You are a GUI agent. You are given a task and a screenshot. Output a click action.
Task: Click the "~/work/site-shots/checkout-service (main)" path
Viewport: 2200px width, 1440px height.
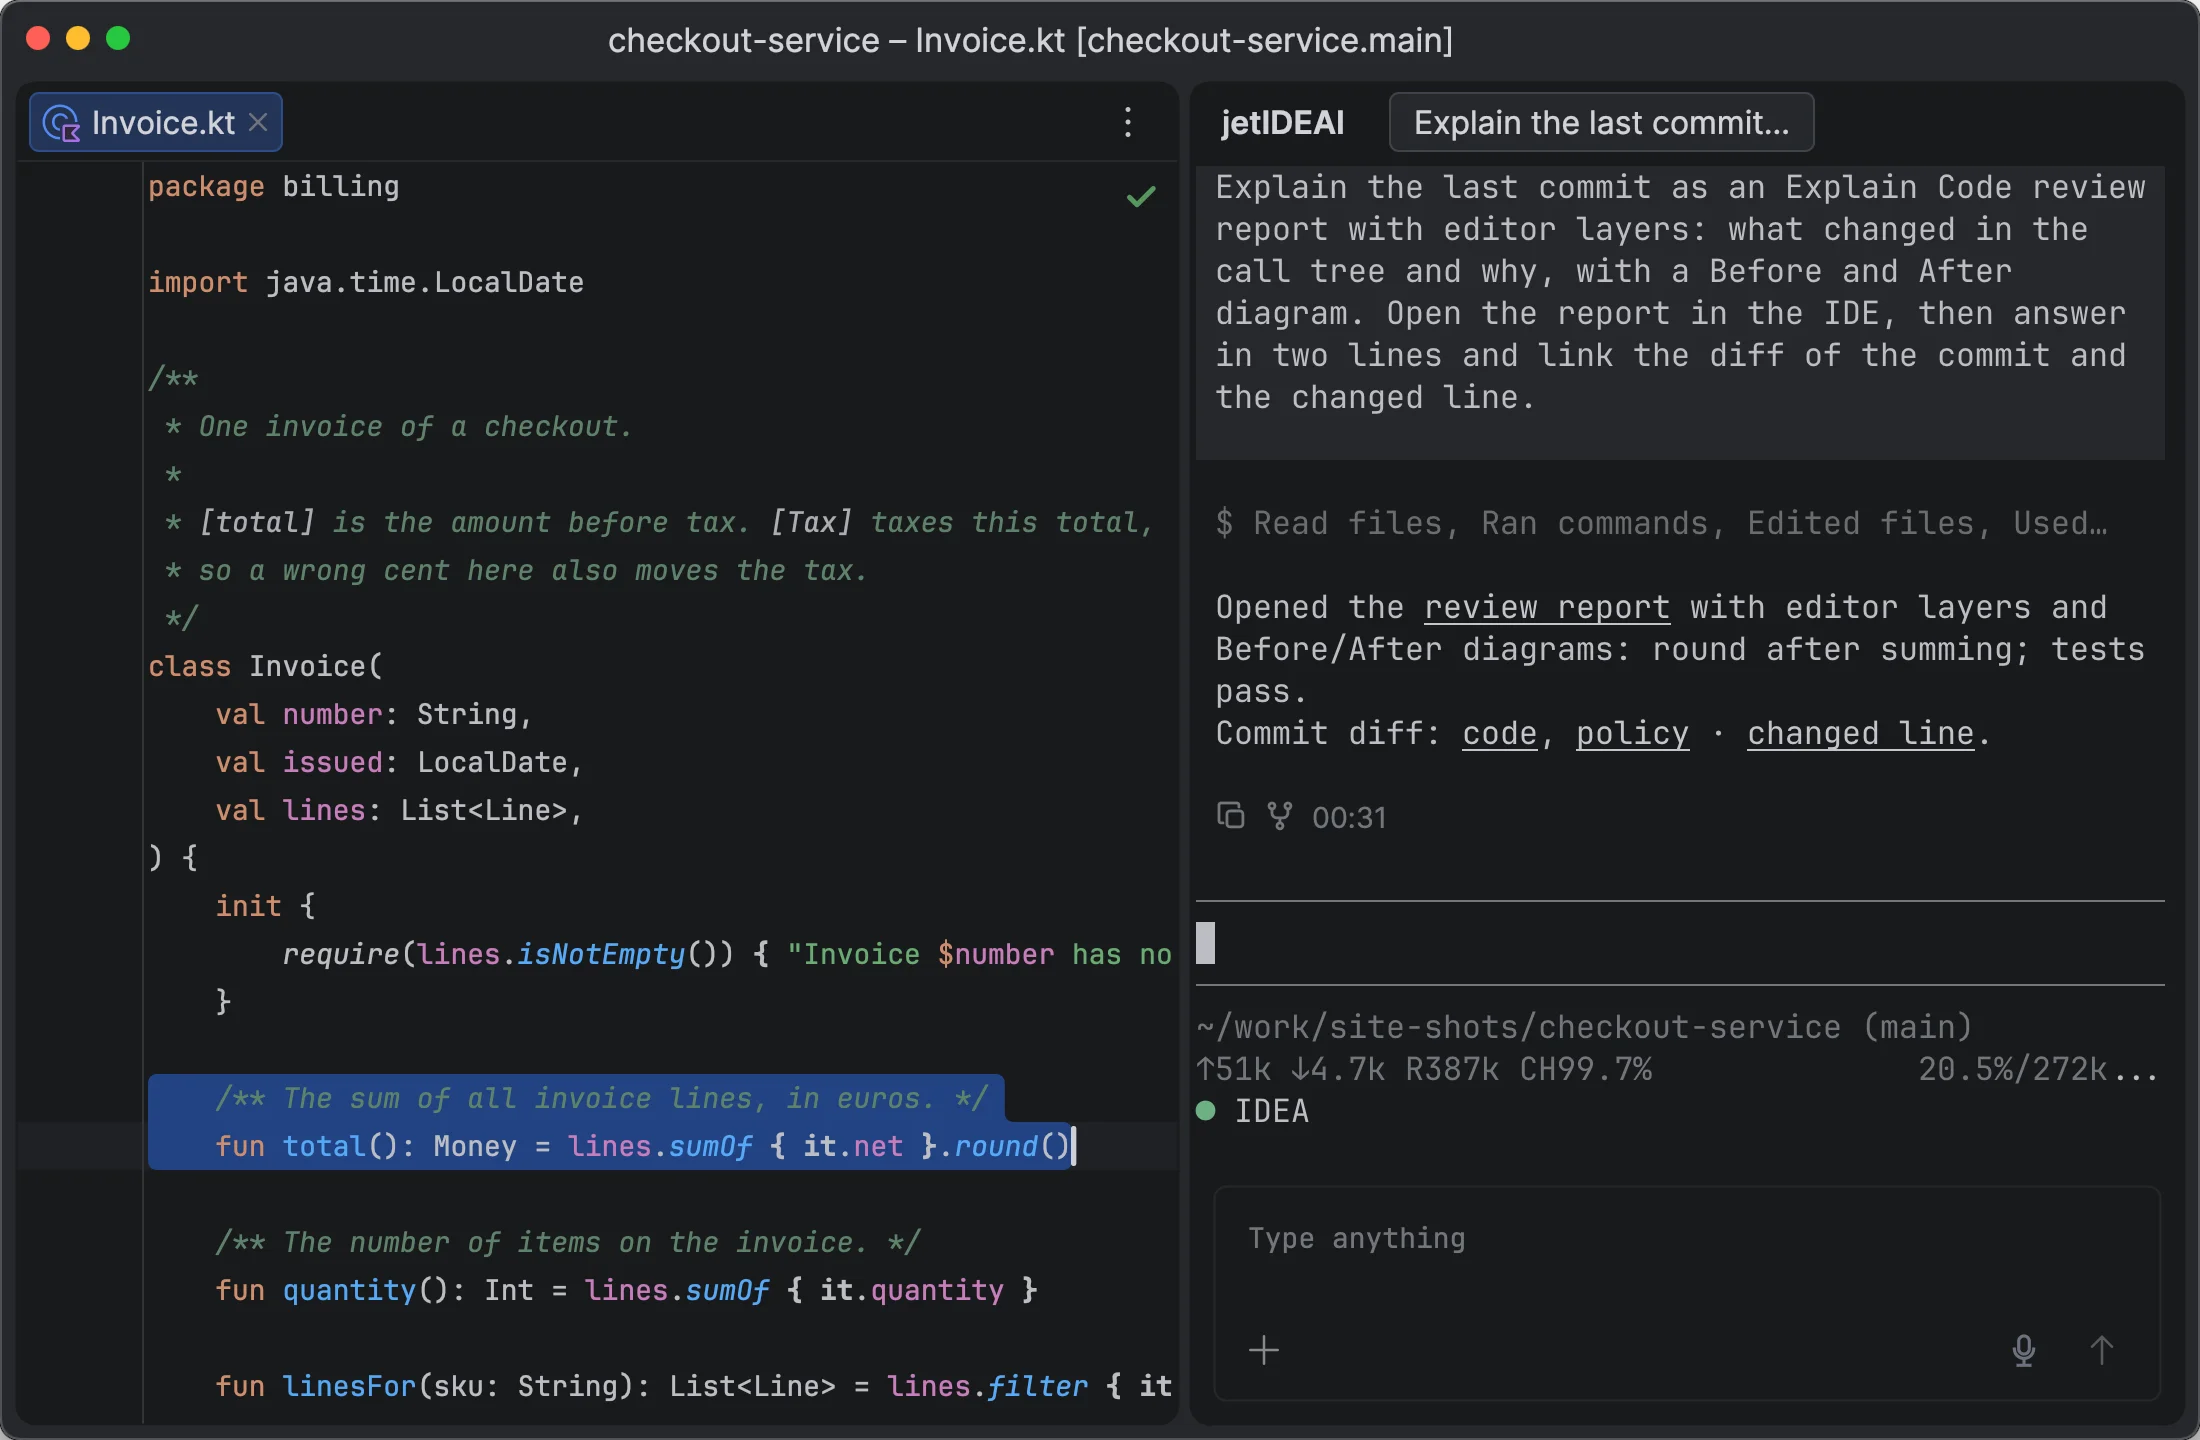[x=1584, y=1027]
